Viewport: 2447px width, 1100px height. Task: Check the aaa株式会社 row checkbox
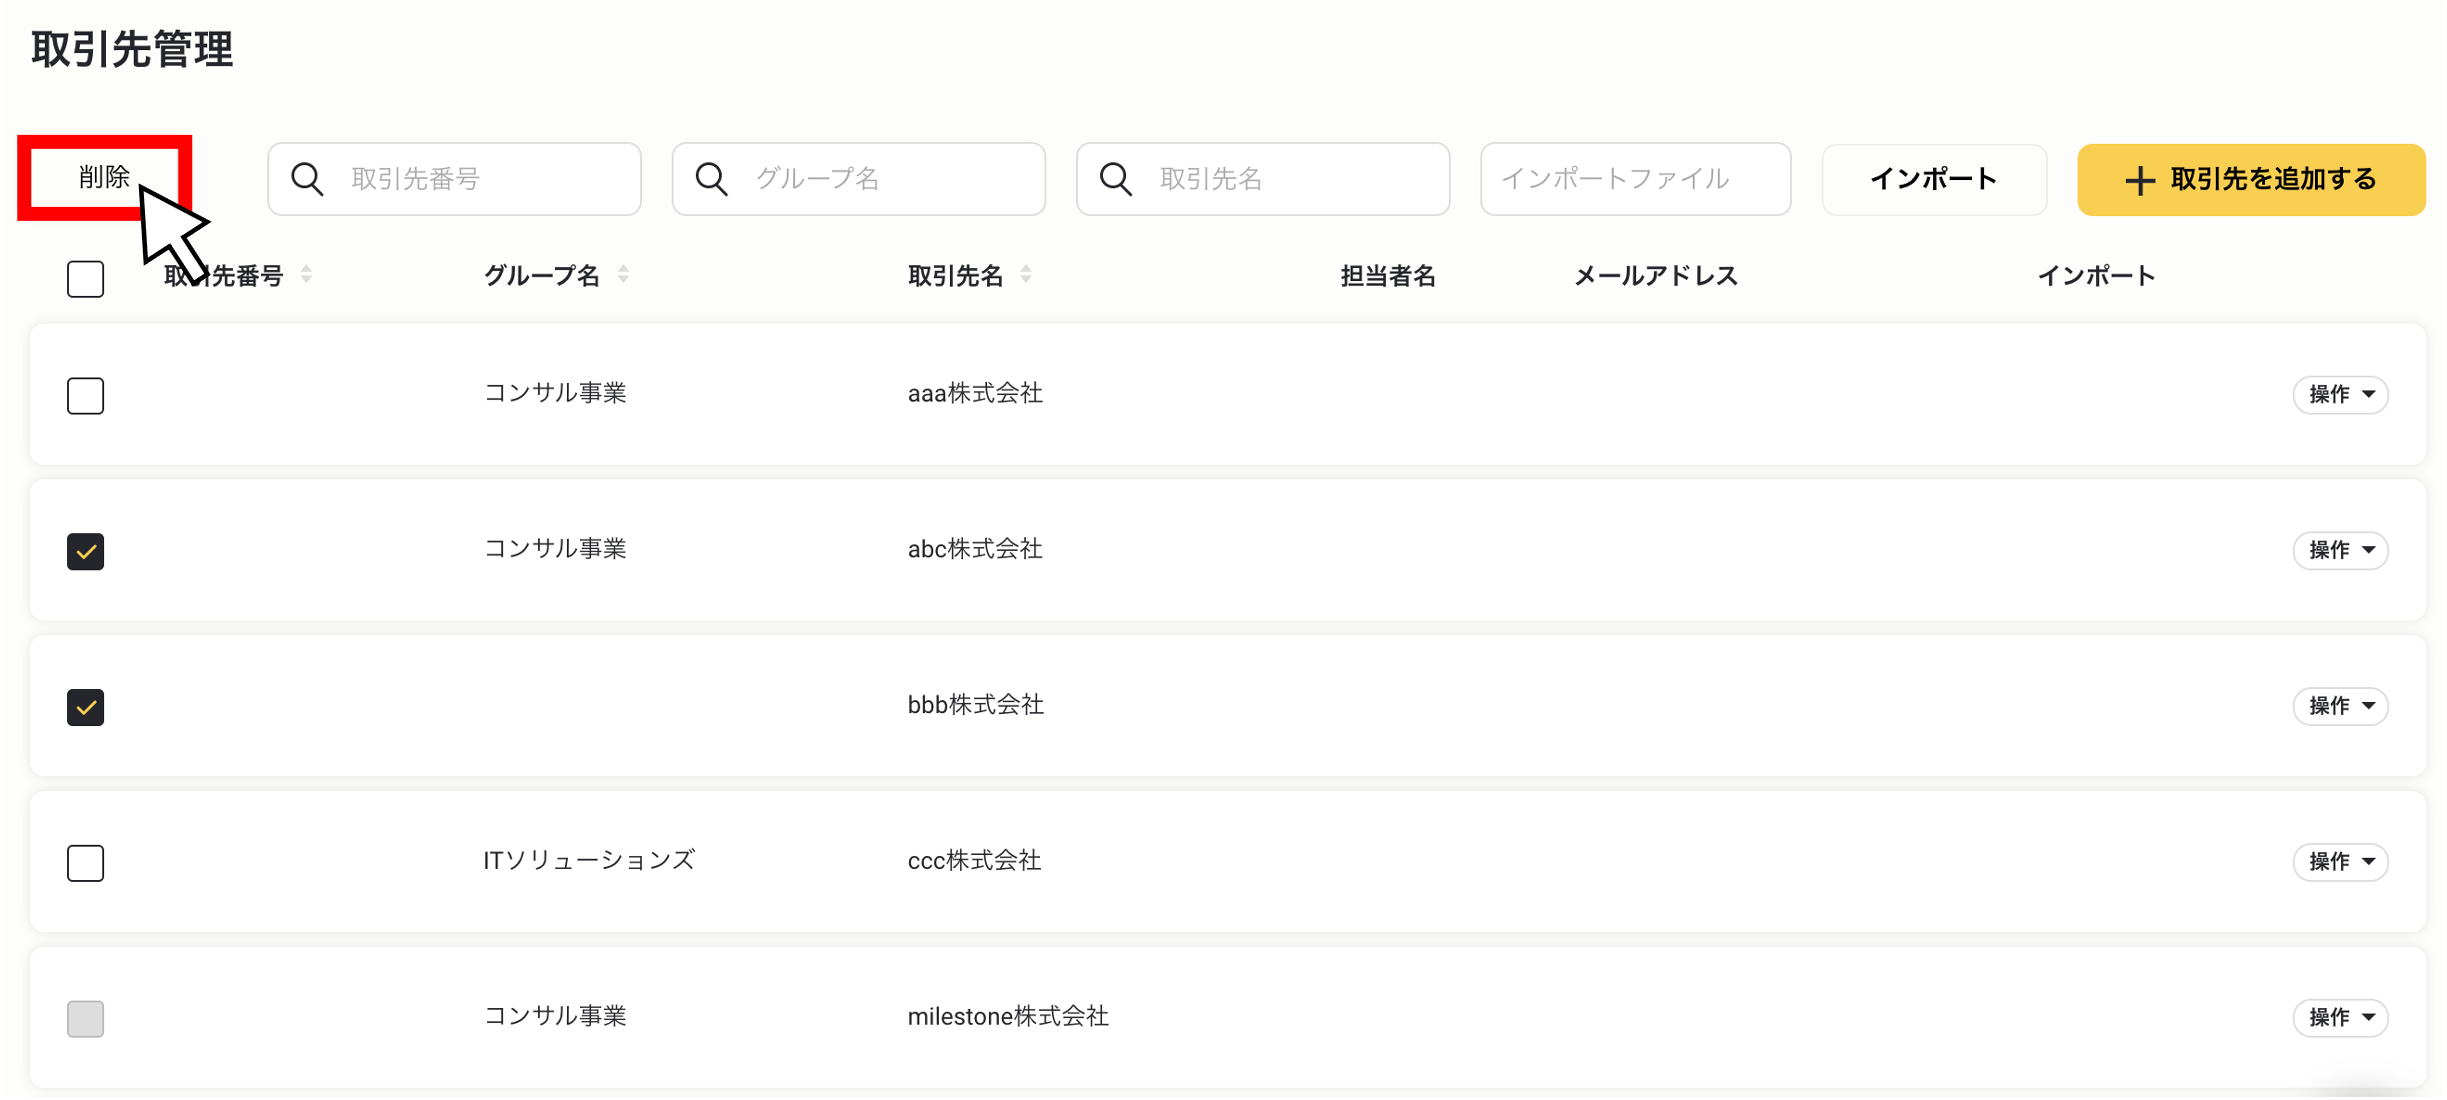[85, 395]
